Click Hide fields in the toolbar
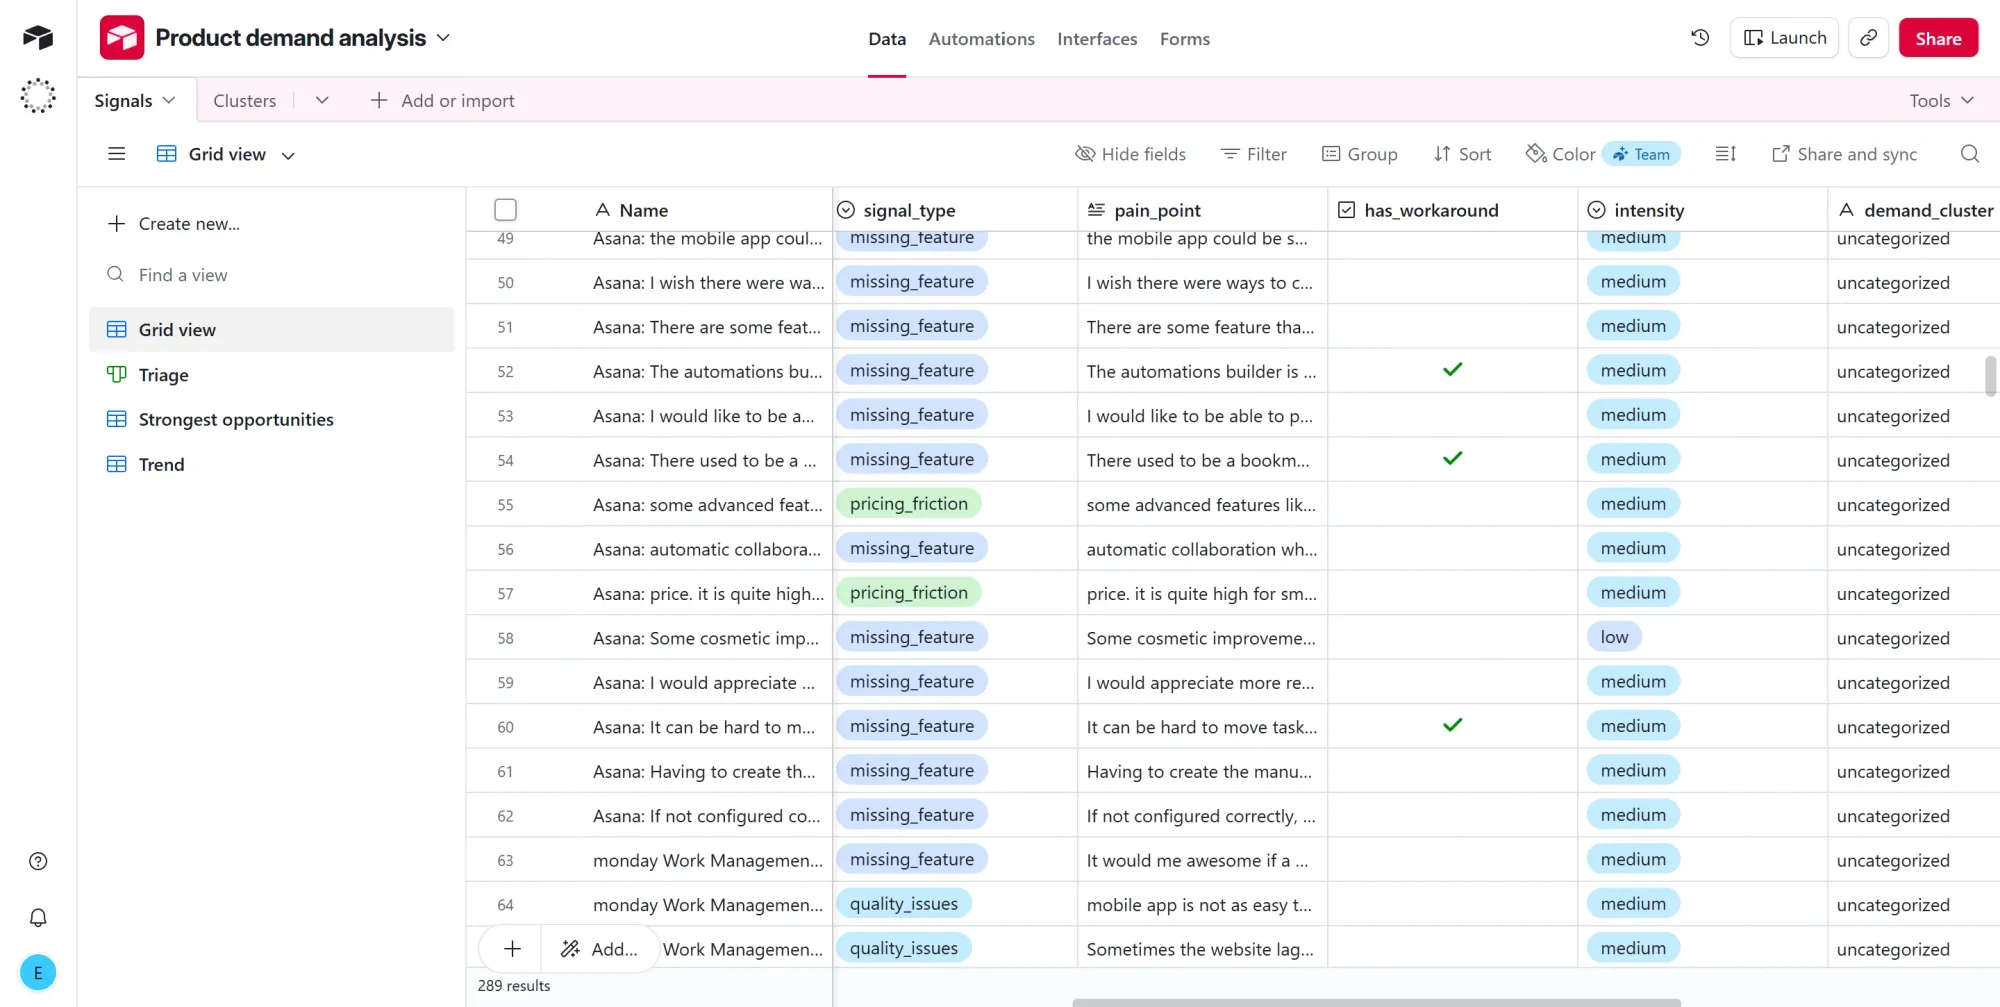The height and width of the screenshot is (1007, 2000). (x=1130, y=154)
